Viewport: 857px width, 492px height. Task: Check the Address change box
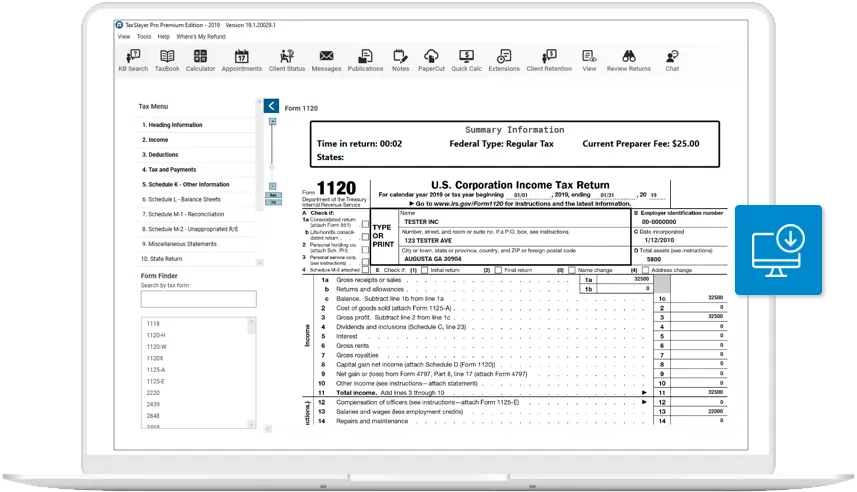coord(645,270)
